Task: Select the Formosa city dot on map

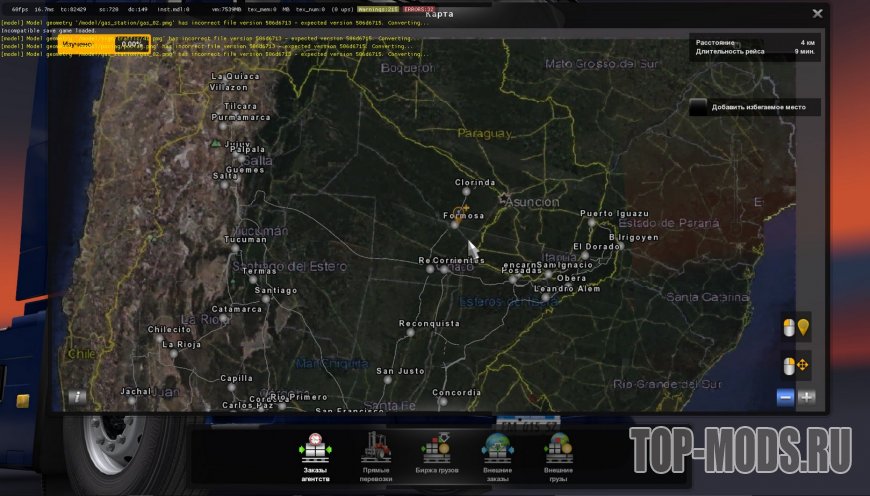Action: click(x=455, y=225)
